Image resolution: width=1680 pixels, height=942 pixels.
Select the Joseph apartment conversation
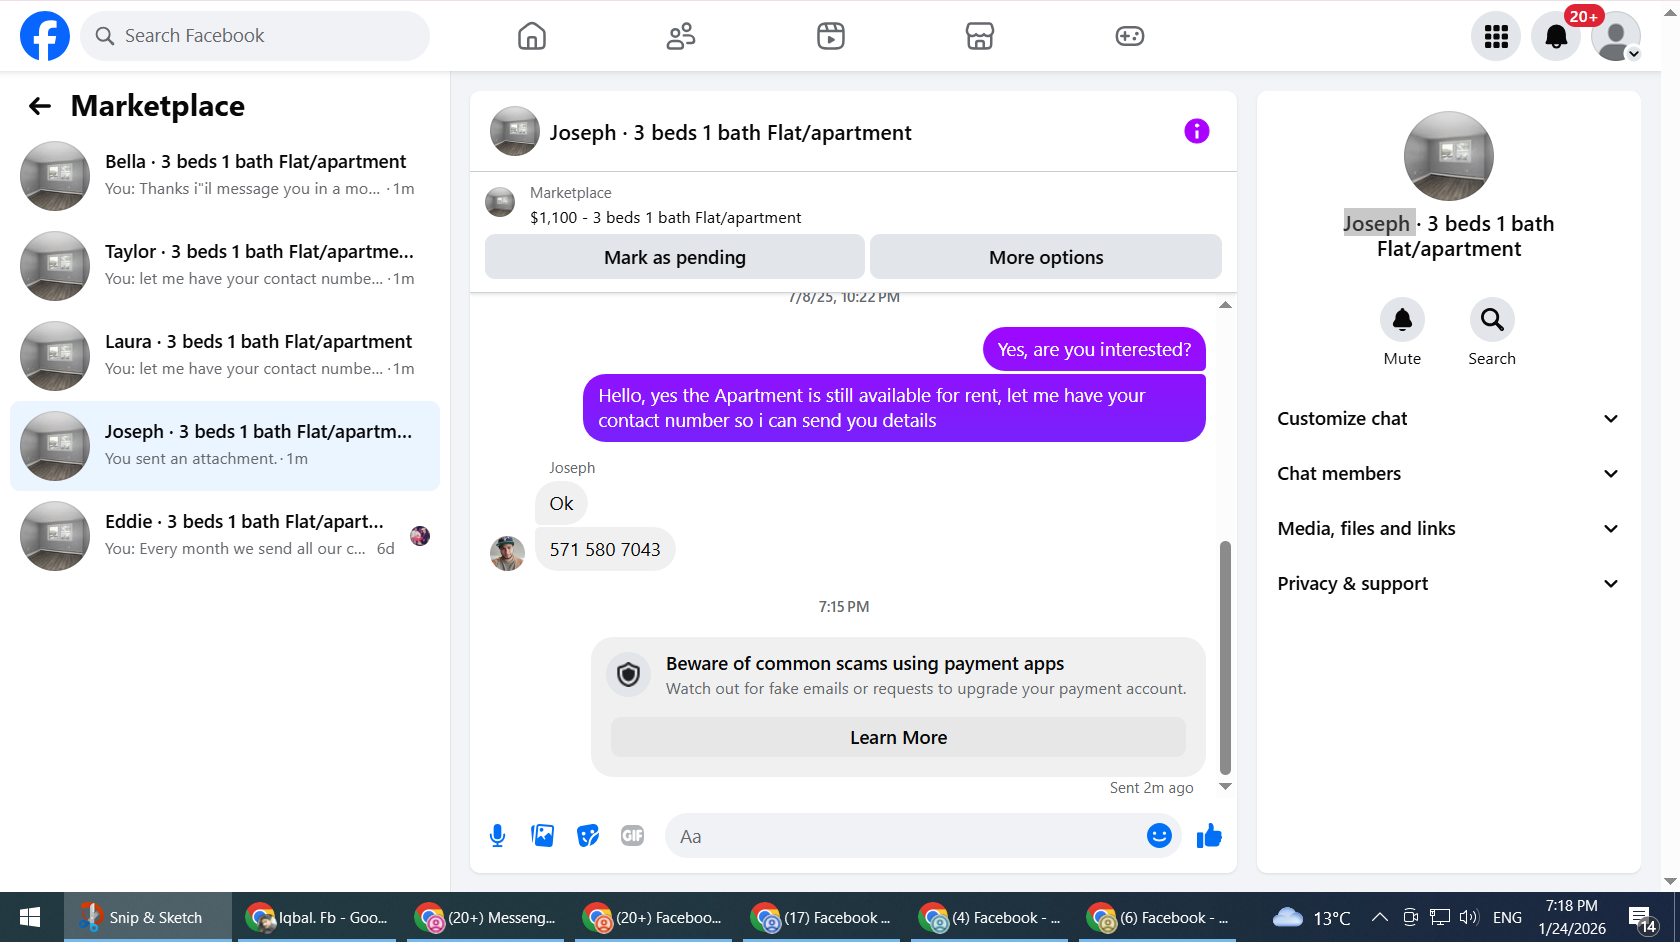coord(225,446)
